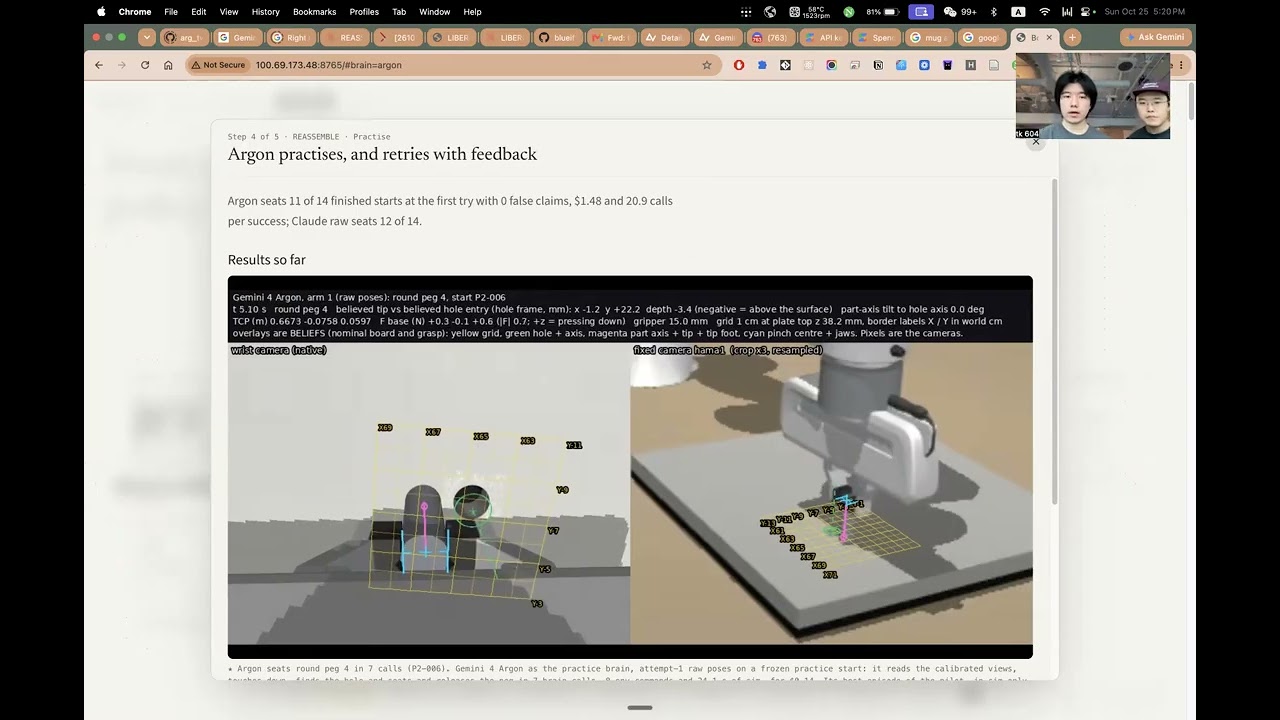Image resolution: width=1280 pixels, height=720 pixels.
Task: Open the browser home page
Action: pyautogui.click(x=168, y=65)
